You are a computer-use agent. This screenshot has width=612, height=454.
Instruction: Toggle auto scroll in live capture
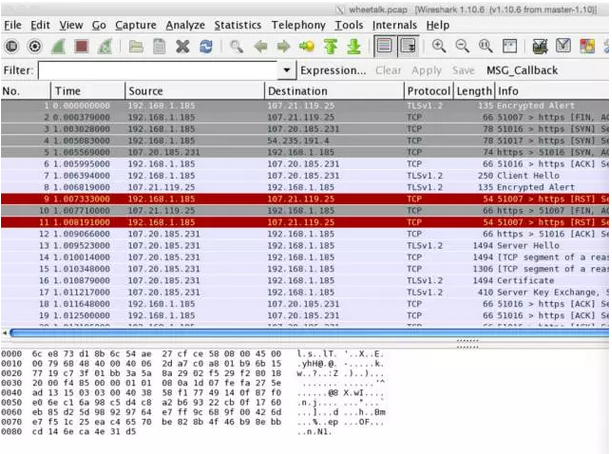point(408,46)
